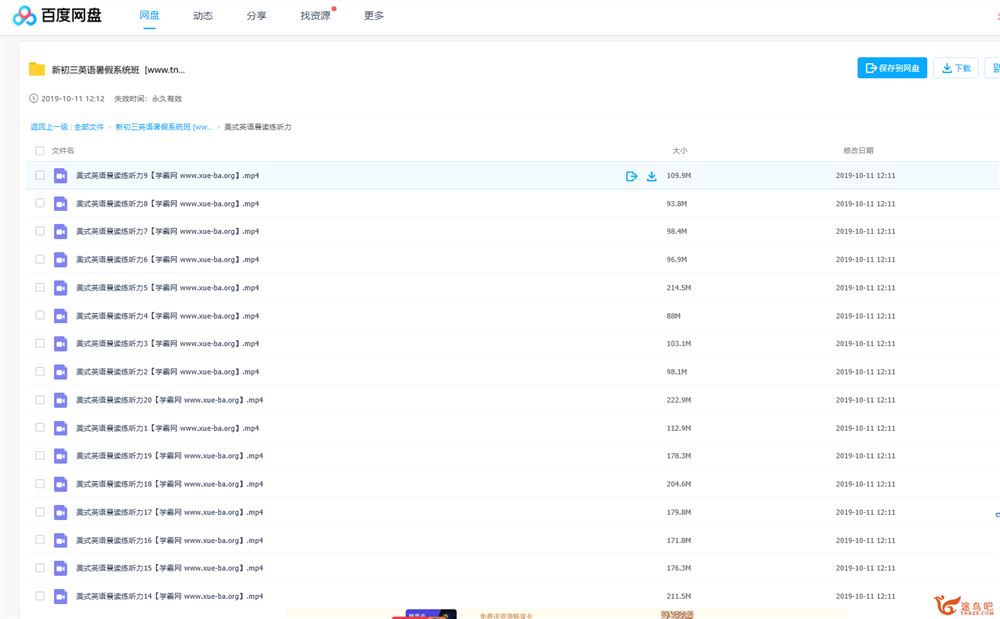Click 返回上一级 breadcrumb link
The width and height of the screenshot is (1000, 619).
click(49, 127)
